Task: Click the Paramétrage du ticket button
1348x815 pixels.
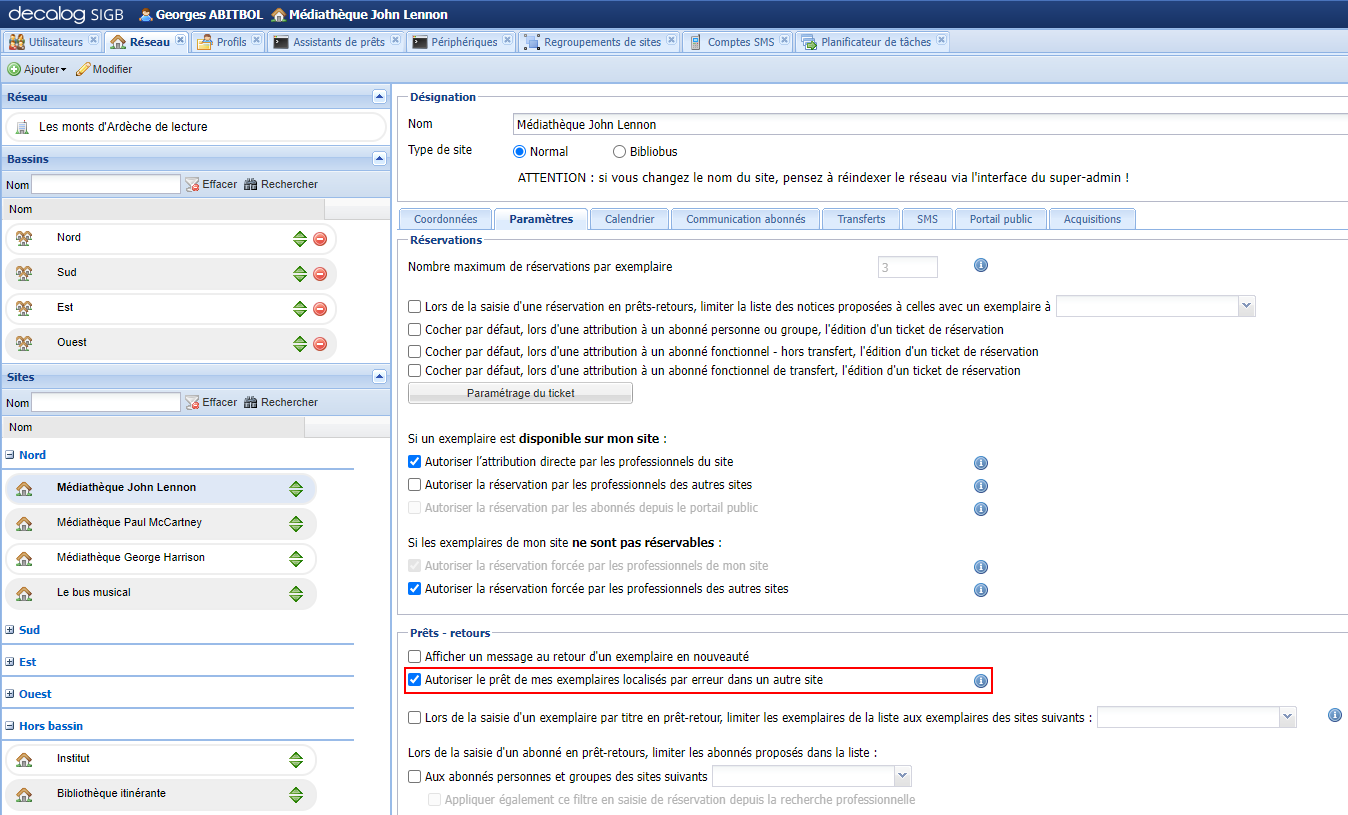Action: (x=519, y=392)
